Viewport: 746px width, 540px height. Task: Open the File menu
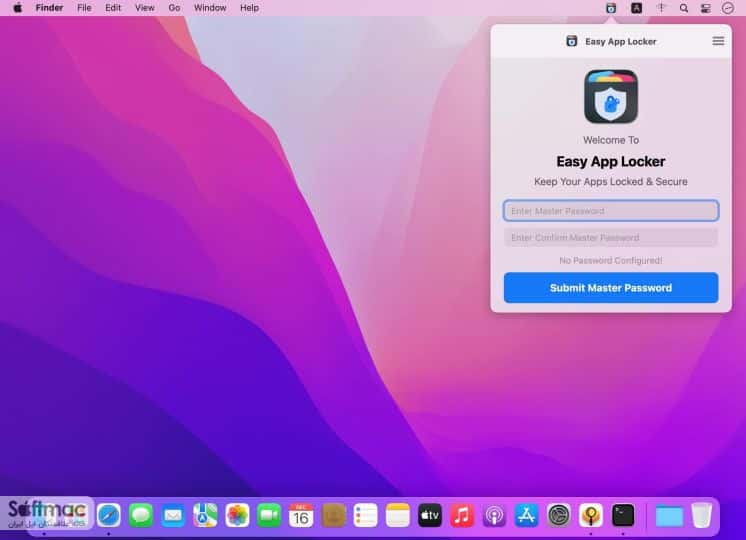tap(84, 8)
